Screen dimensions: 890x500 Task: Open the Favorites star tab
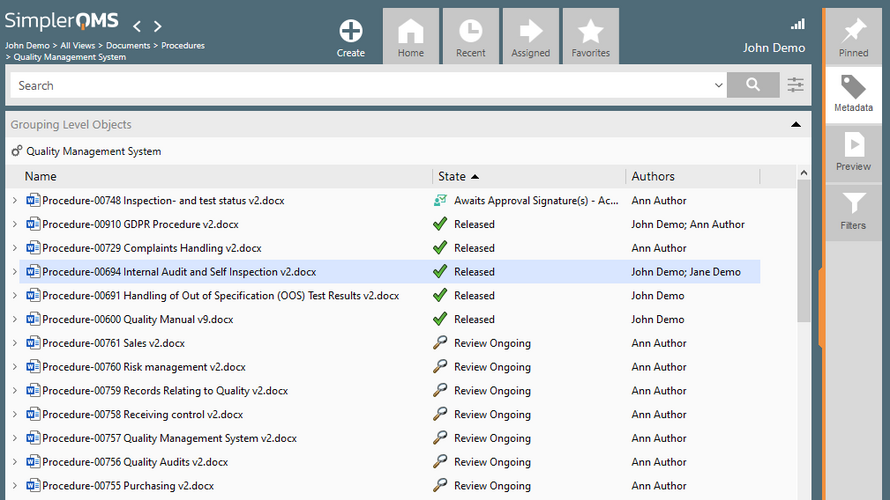coord(590,36)
